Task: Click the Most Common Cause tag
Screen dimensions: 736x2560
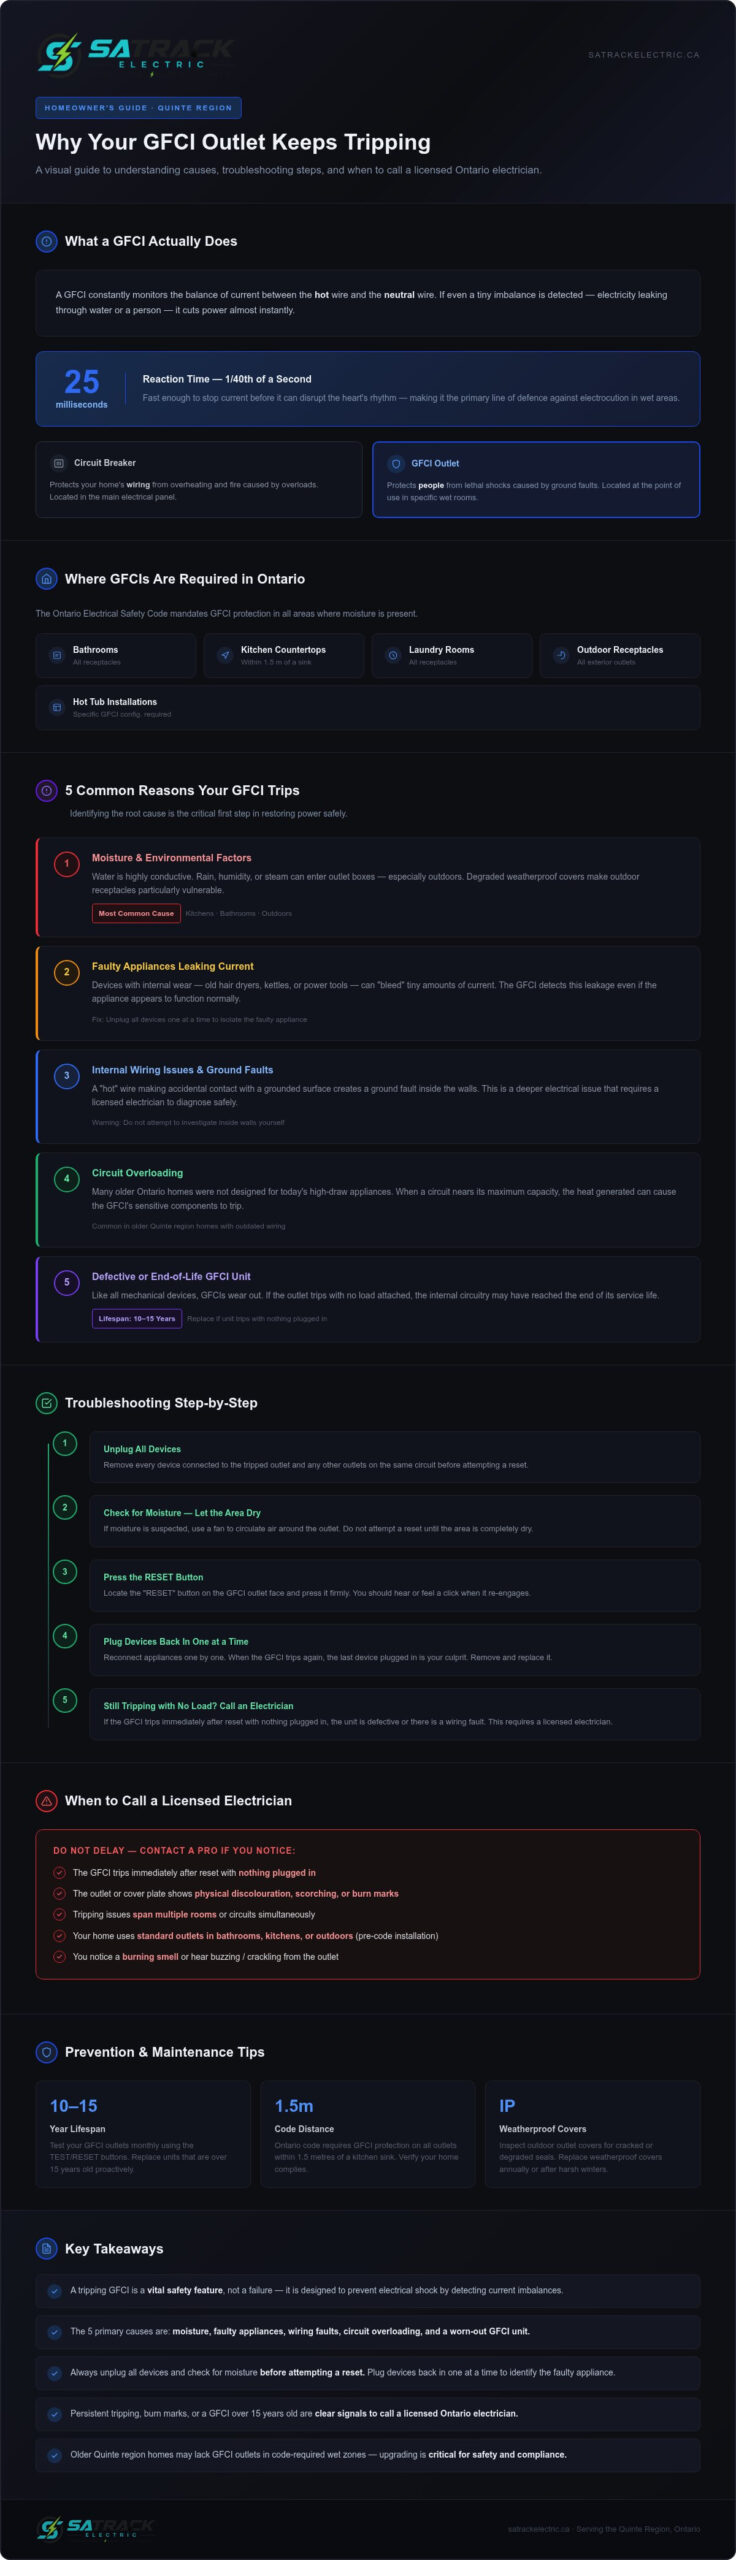Action: coord(136,913)
